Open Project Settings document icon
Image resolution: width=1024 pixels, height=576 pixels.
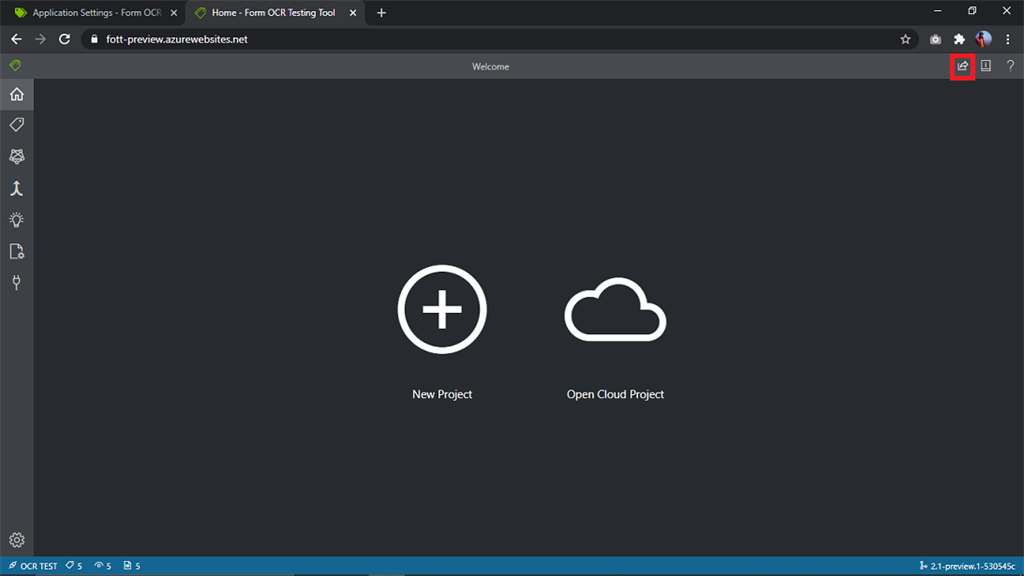tap(16, 251)
